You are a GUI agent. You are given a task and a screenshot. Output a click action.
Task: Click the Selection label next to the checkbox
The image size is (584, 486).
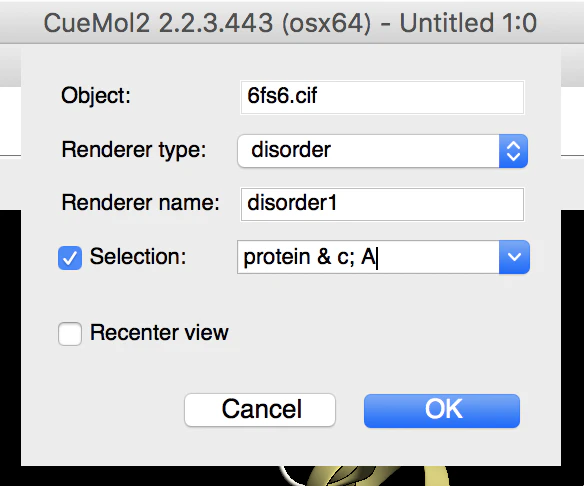[138, 257]
